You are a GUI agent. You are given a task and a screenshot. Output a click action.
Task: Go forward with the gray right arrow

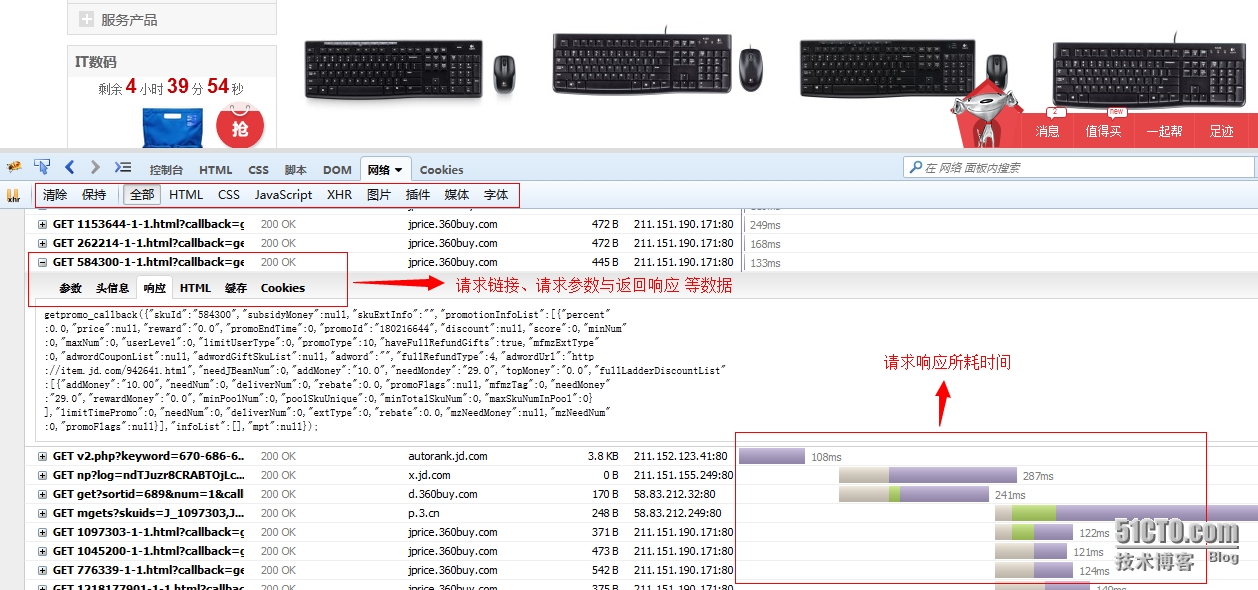point(95,168)
